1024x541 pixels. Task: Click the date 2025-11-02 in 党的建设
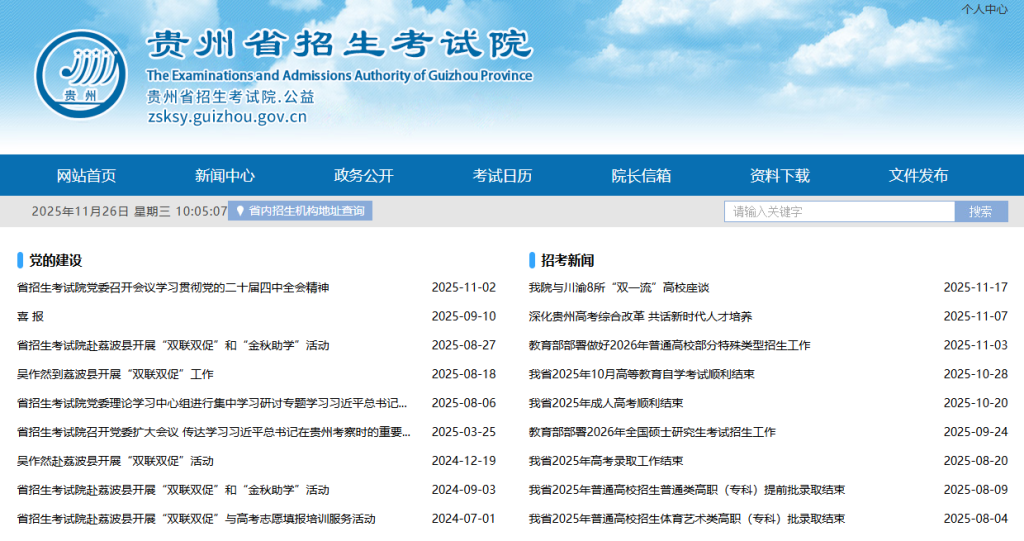[x=464, y=287]
